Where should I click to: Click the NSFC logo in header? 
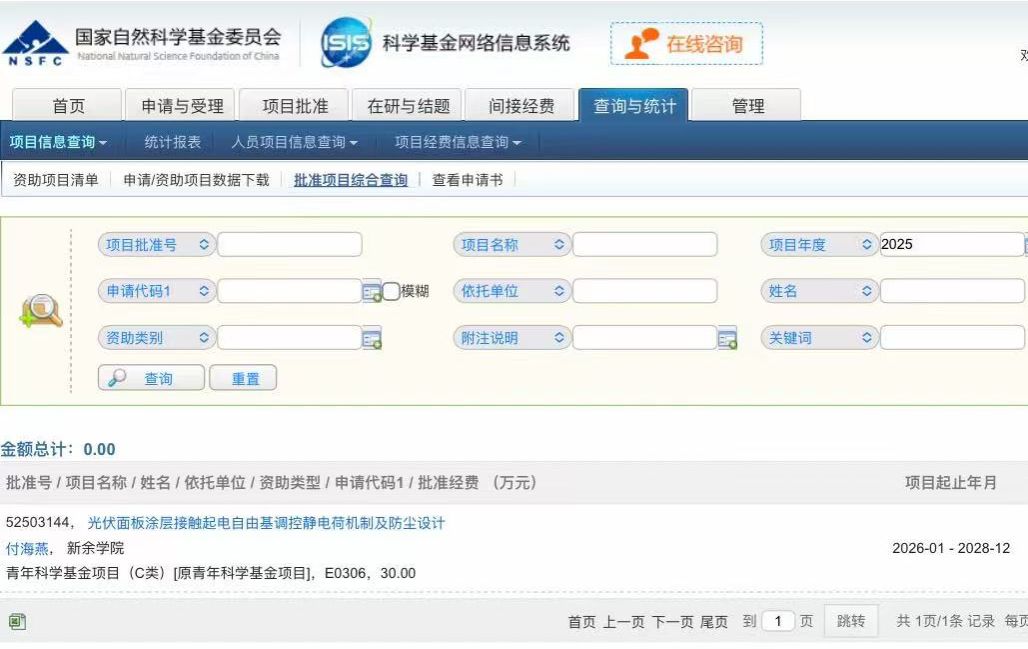coord(35,43)
